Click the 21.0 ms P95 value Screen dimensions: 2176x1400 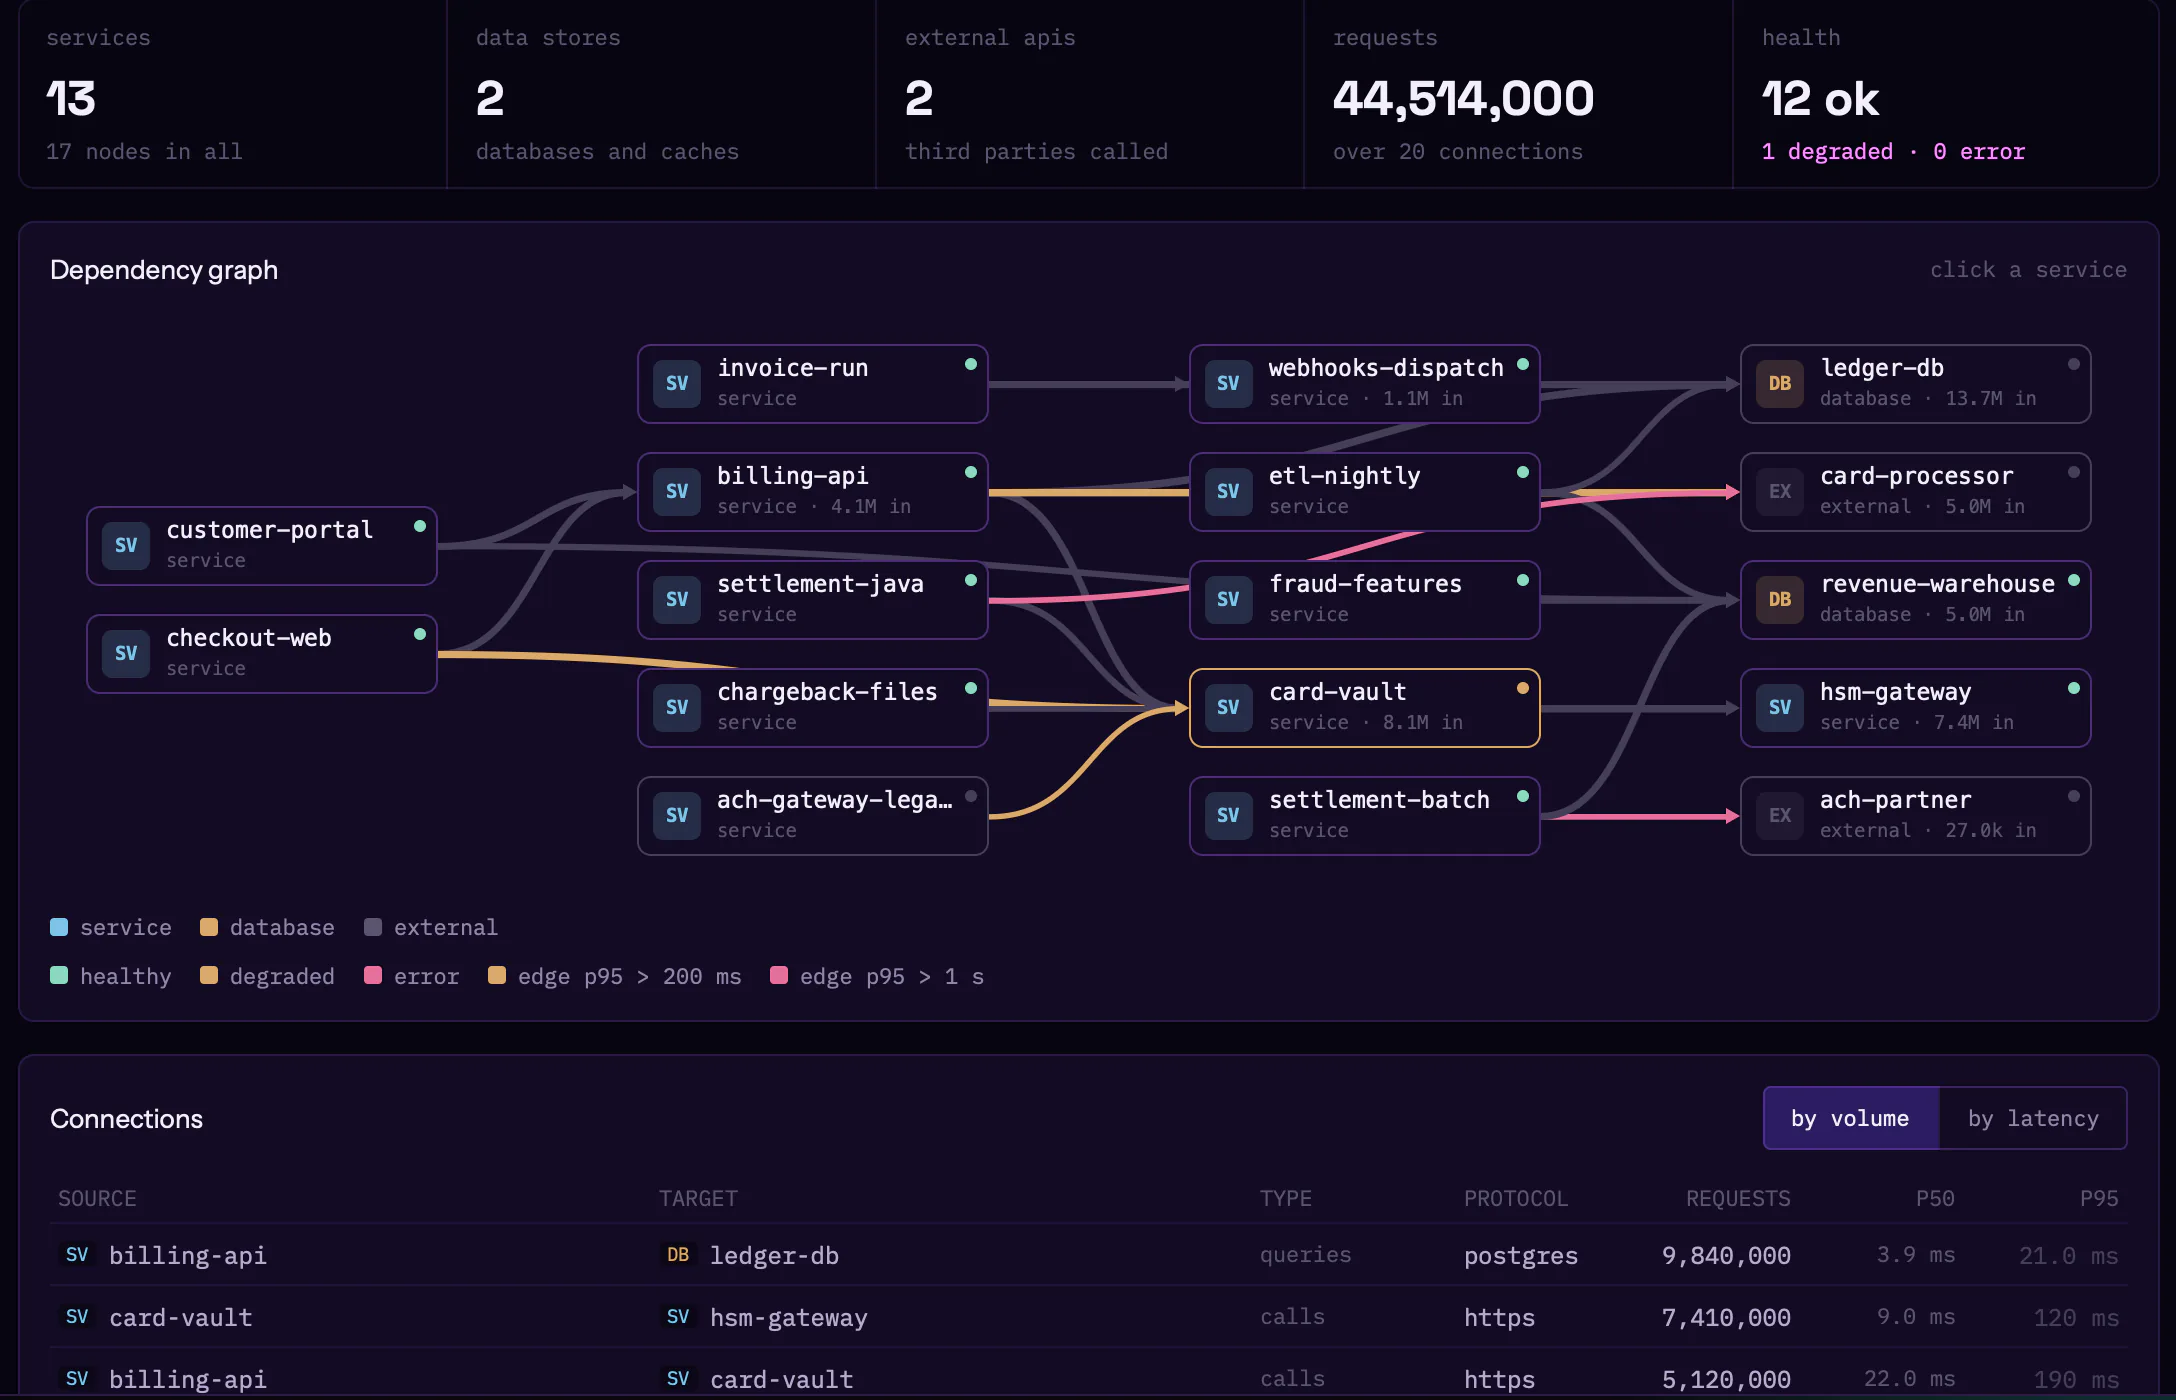click(x=2068, y=1255)
